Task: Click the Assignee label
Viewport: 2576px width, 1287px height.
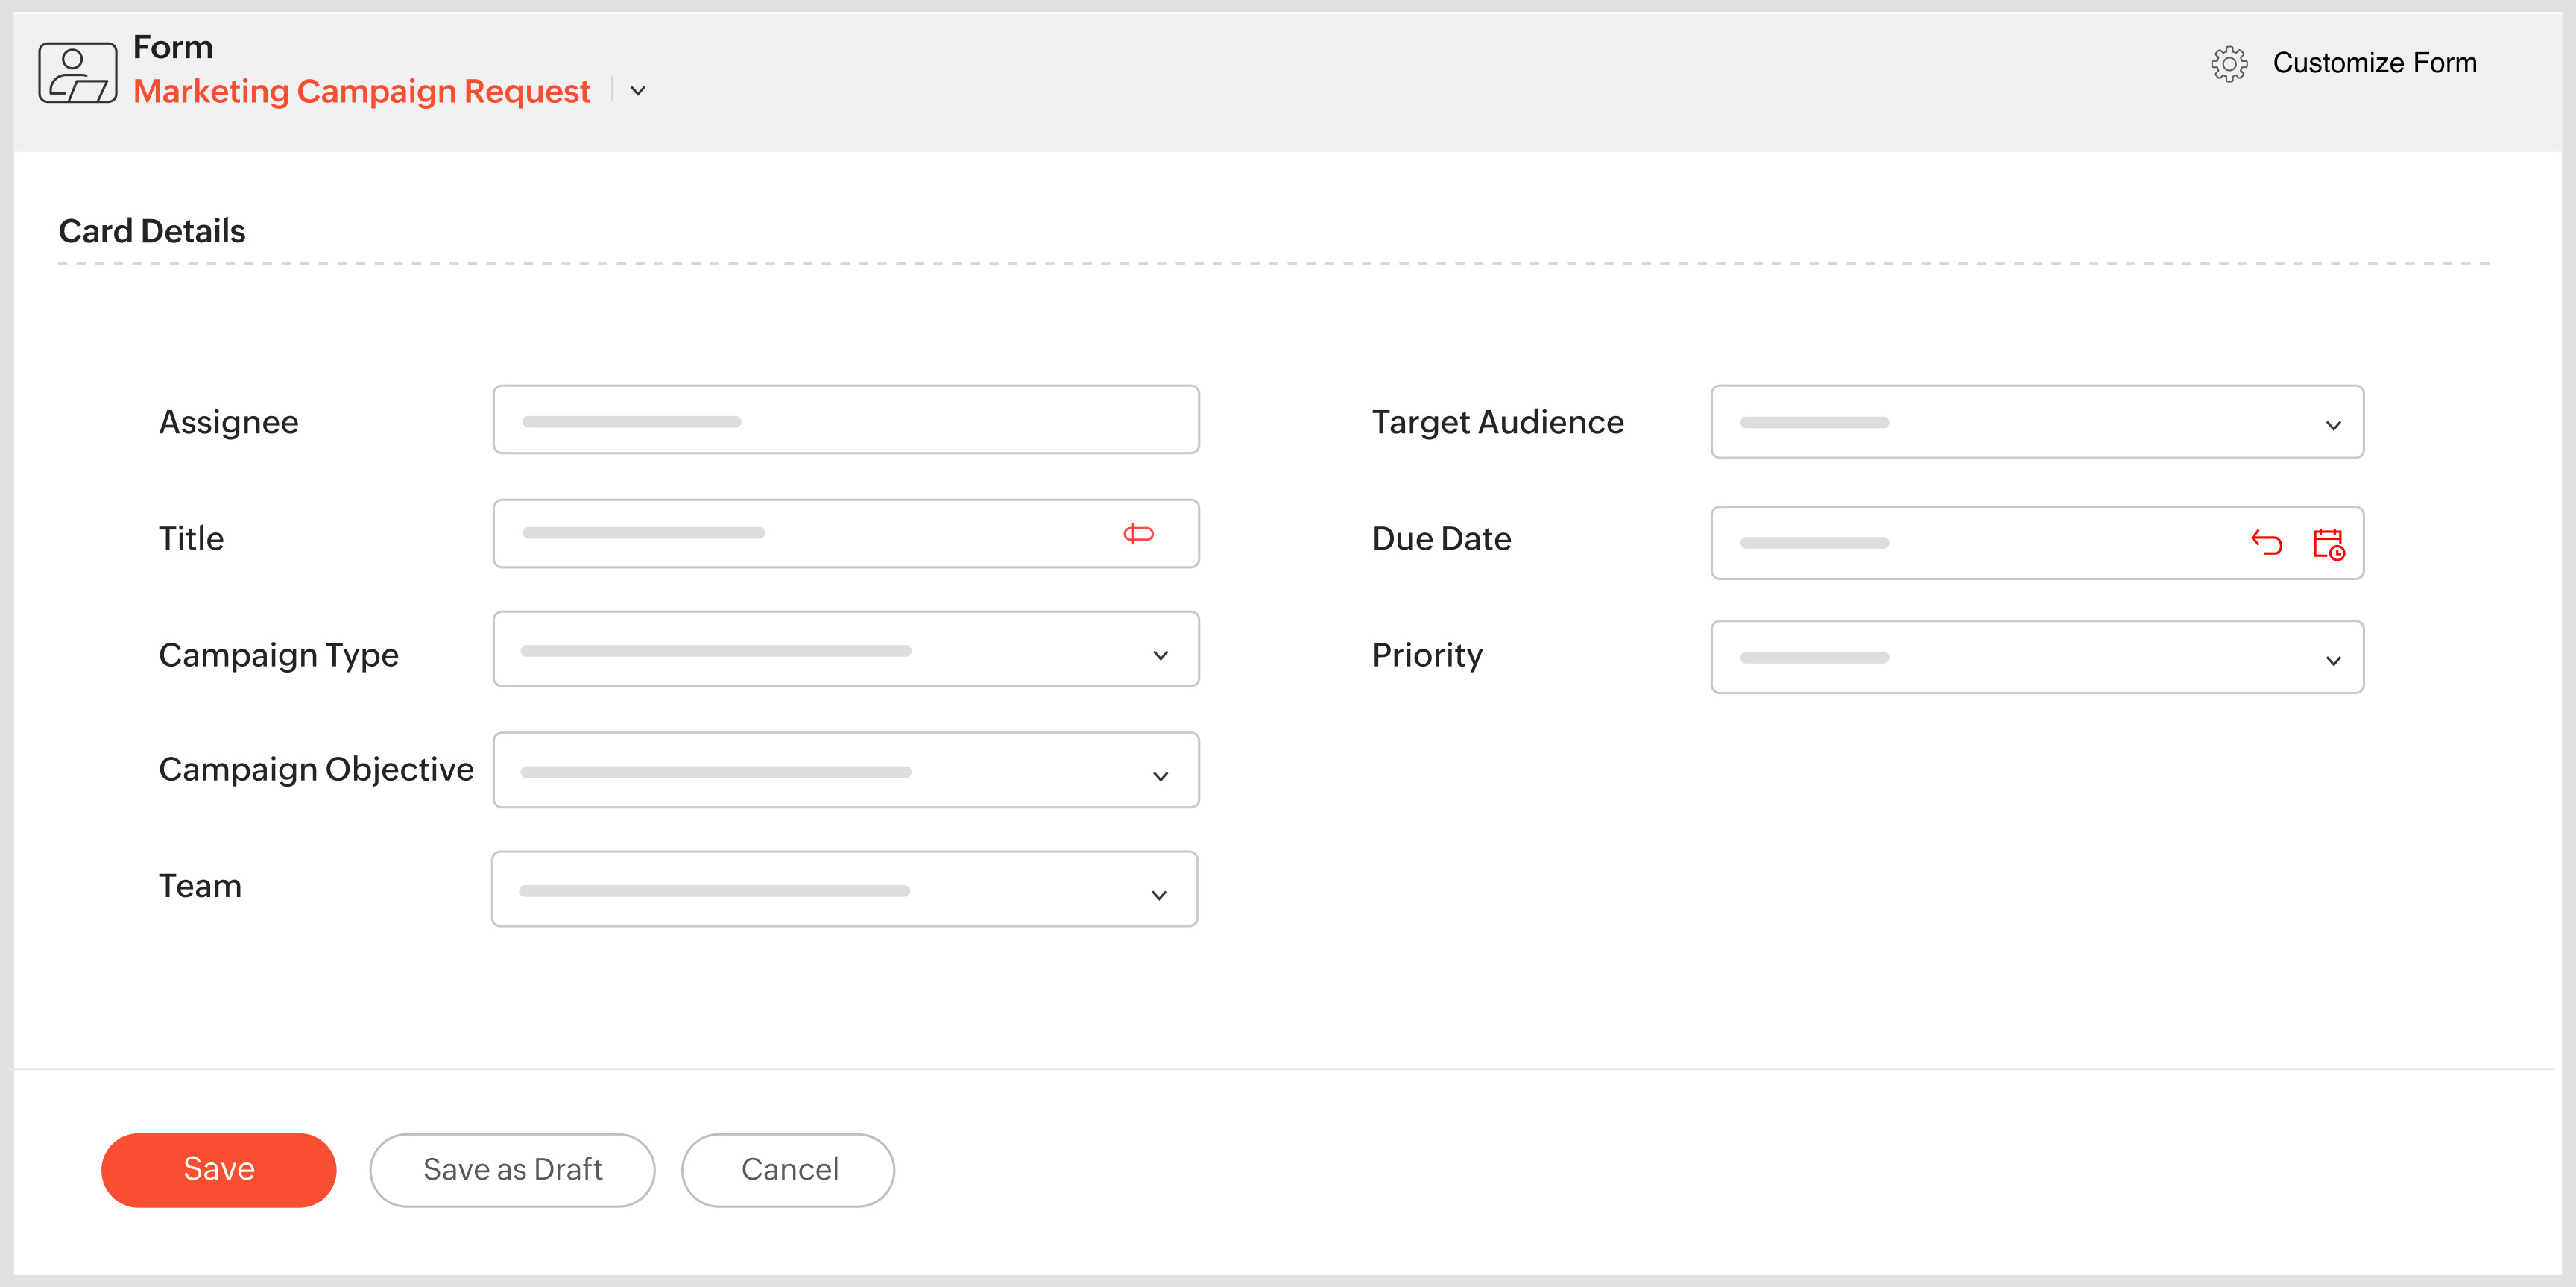Action: click(x=229, y=422)
